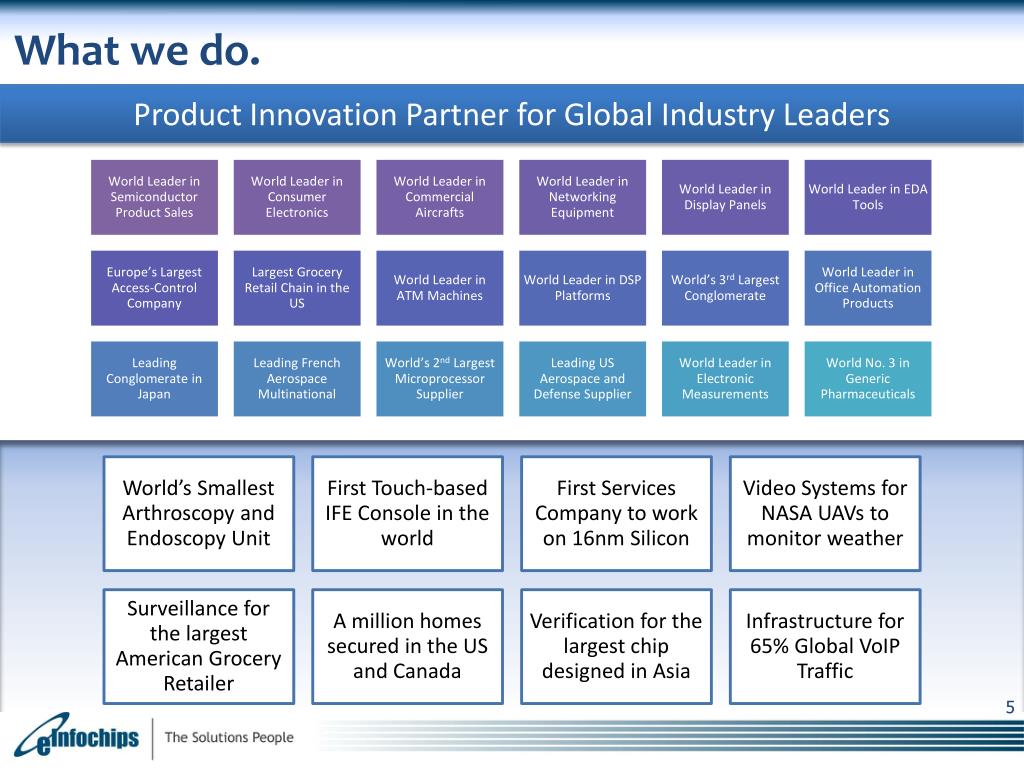The width and height of the screenshot is (1024, 768).
Task: Select 'World Leader in Office Automation Products' tile
Action: coord(868,288)
